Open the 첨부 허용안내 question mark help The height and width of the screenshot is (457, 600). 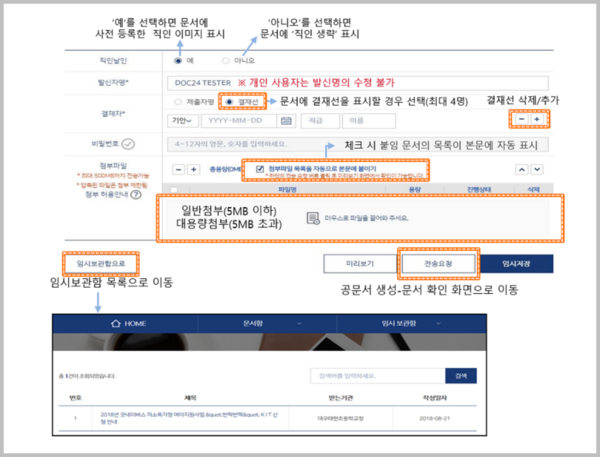136,194
